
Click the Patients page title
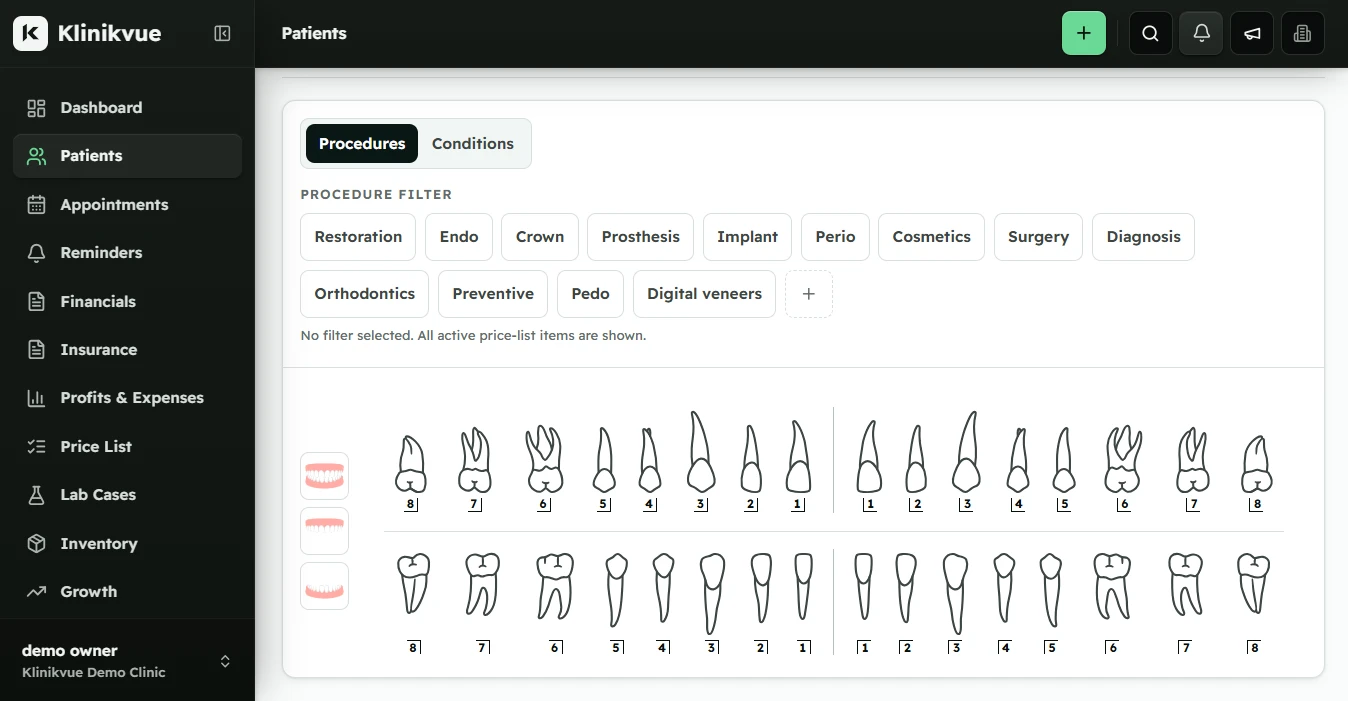click(314, 33)
